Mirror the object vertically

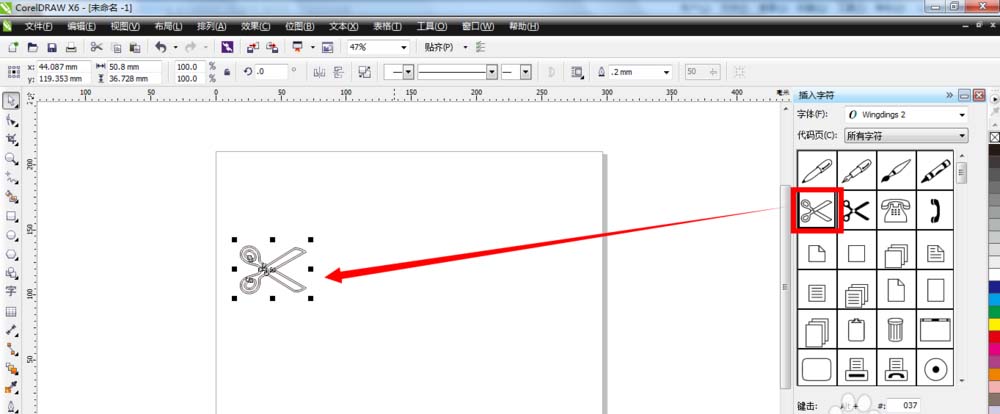[339, 73]
